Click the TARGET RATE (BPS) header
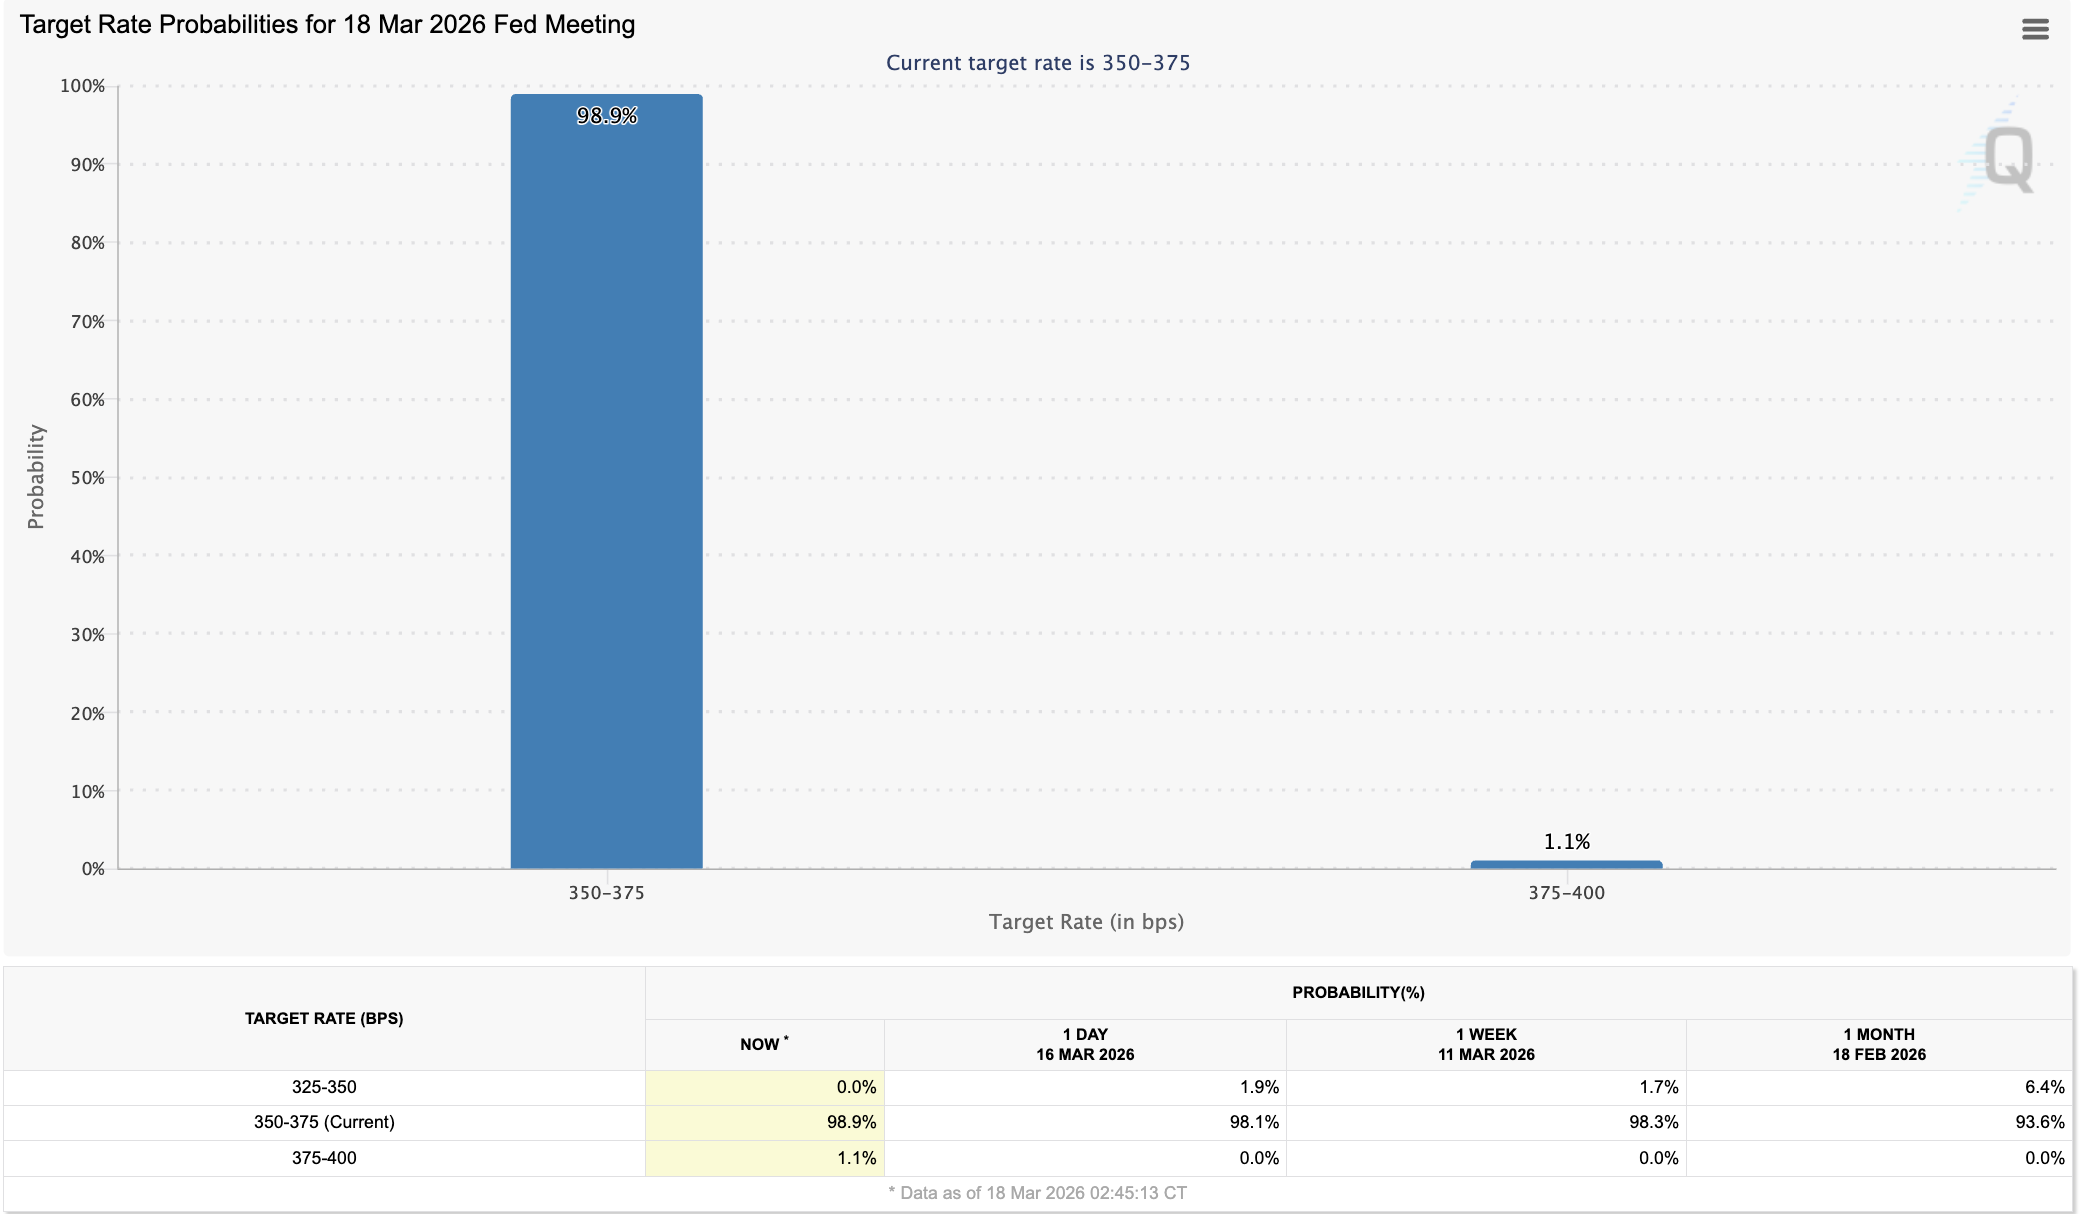 click(324, 1018)
